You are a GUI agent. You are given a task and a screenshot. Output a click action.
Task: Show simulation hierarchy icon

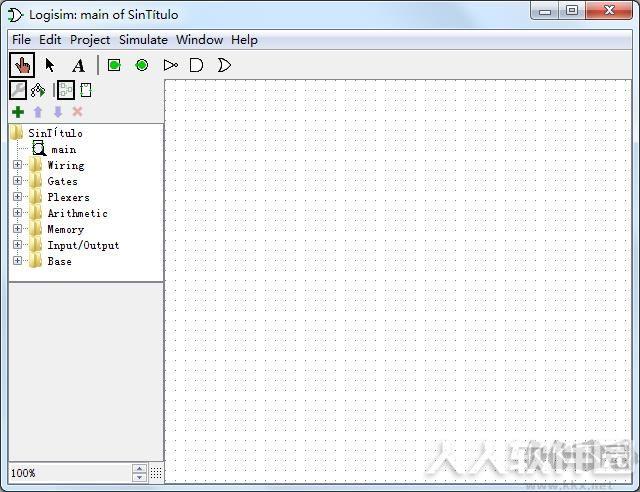pyautogui.click(x=38, y=90)
